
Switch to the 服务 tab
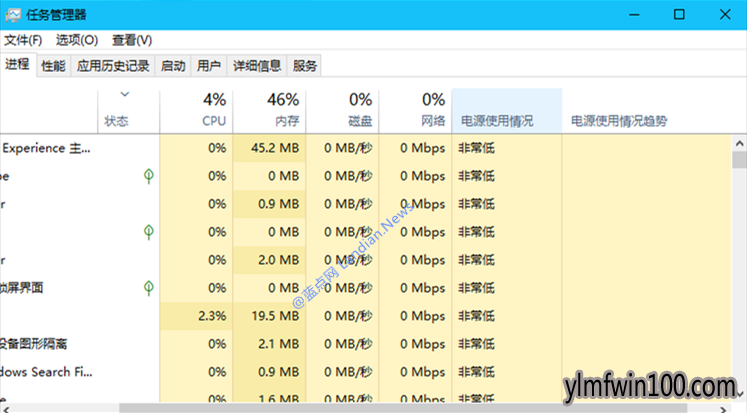(305, 66)
